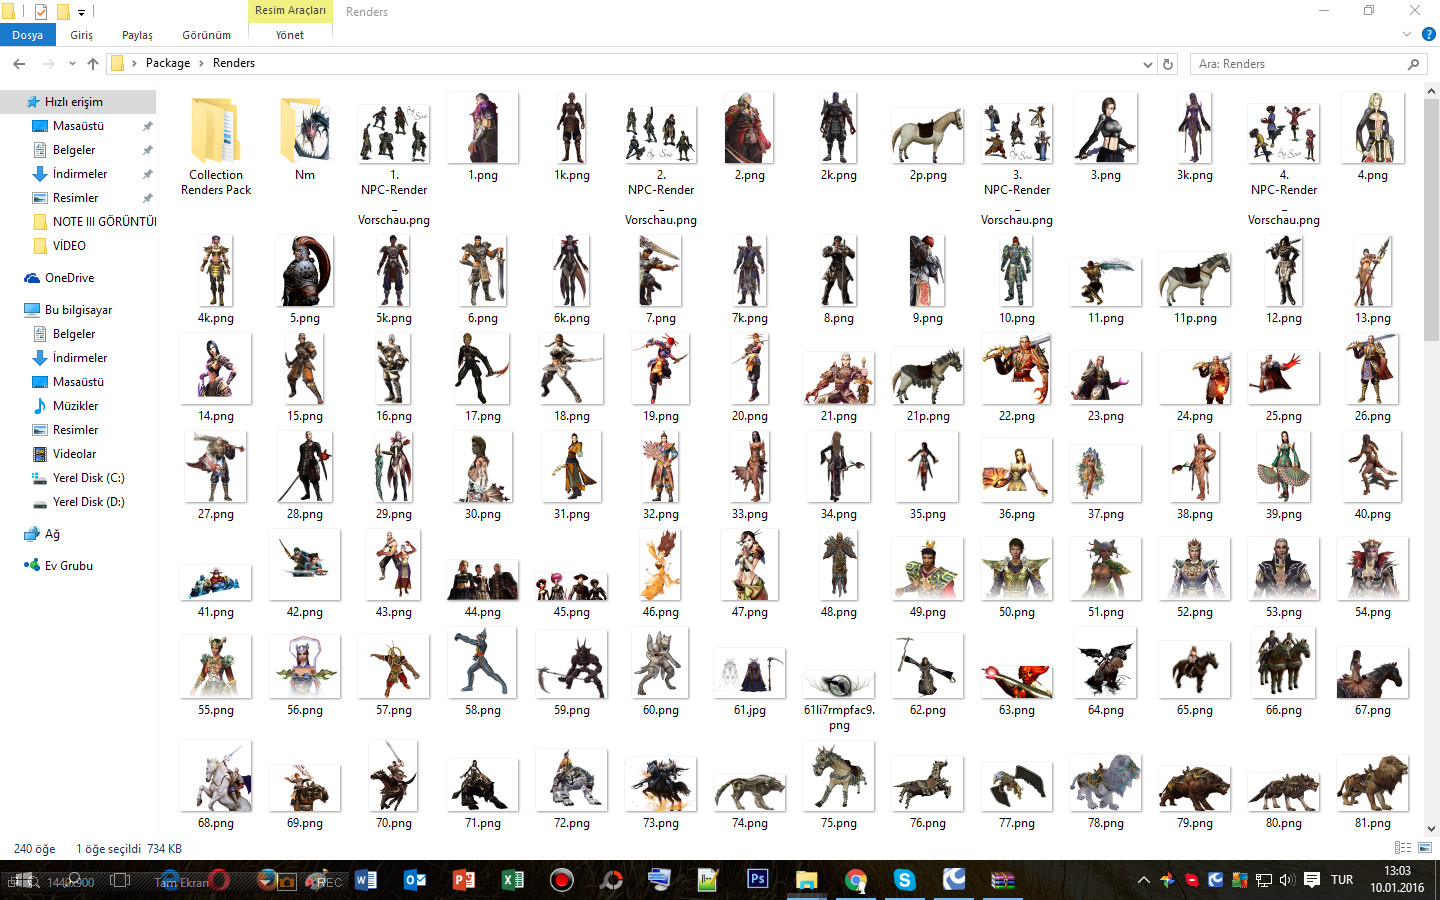1440x900 pixels.
Task: Launch PowerPoint from the taskbar
Action: (x=464, y=880)
